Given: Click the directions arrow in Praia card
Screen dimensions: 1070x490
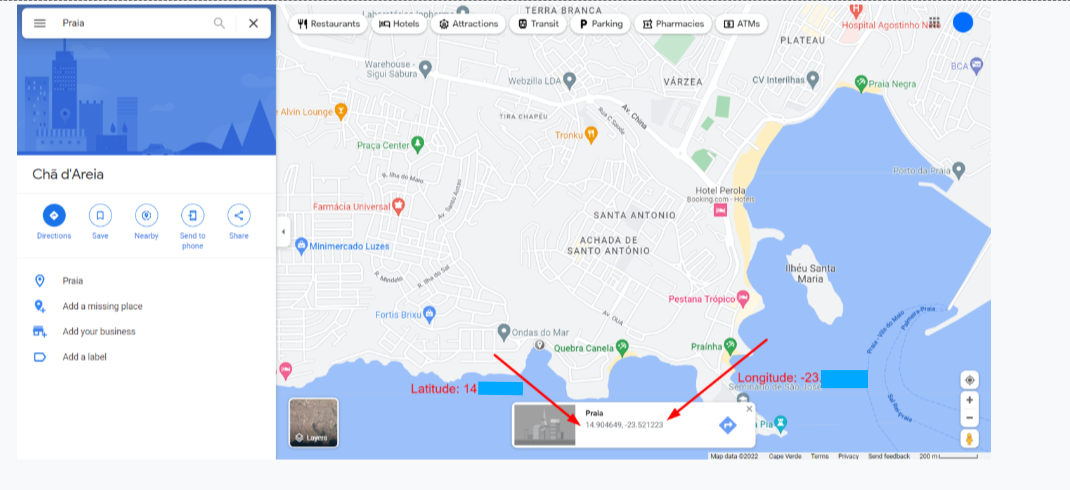Looking at the screenshot, I should click(728, 425).
